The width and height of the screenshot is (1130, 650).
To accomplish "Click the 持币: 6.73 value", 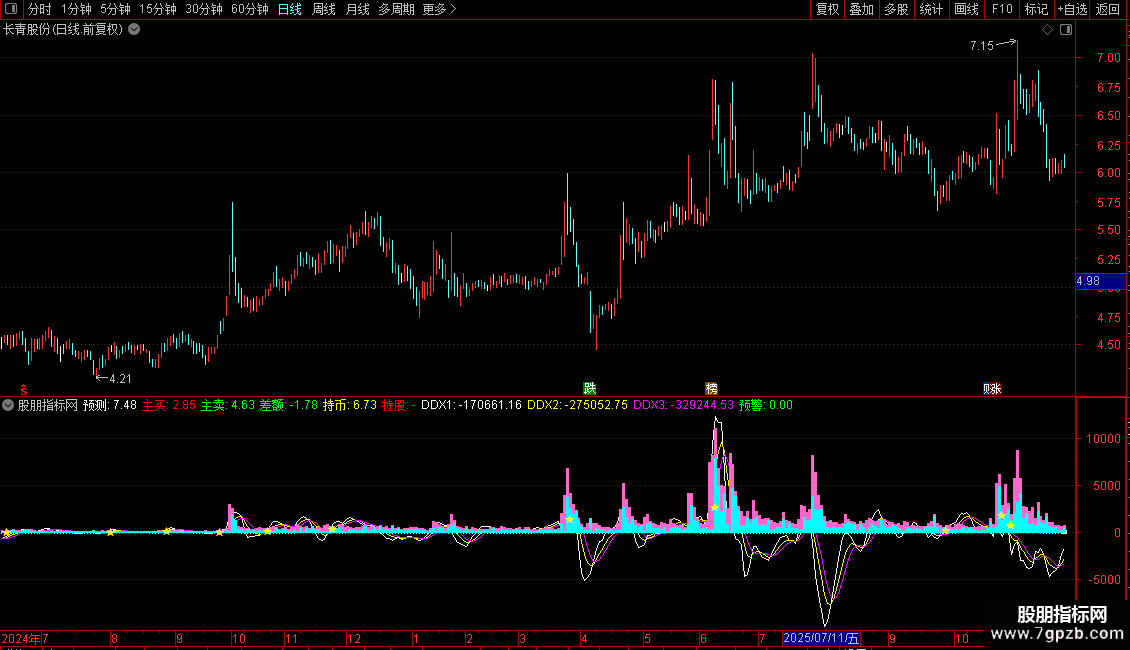I will coord(350,405).
